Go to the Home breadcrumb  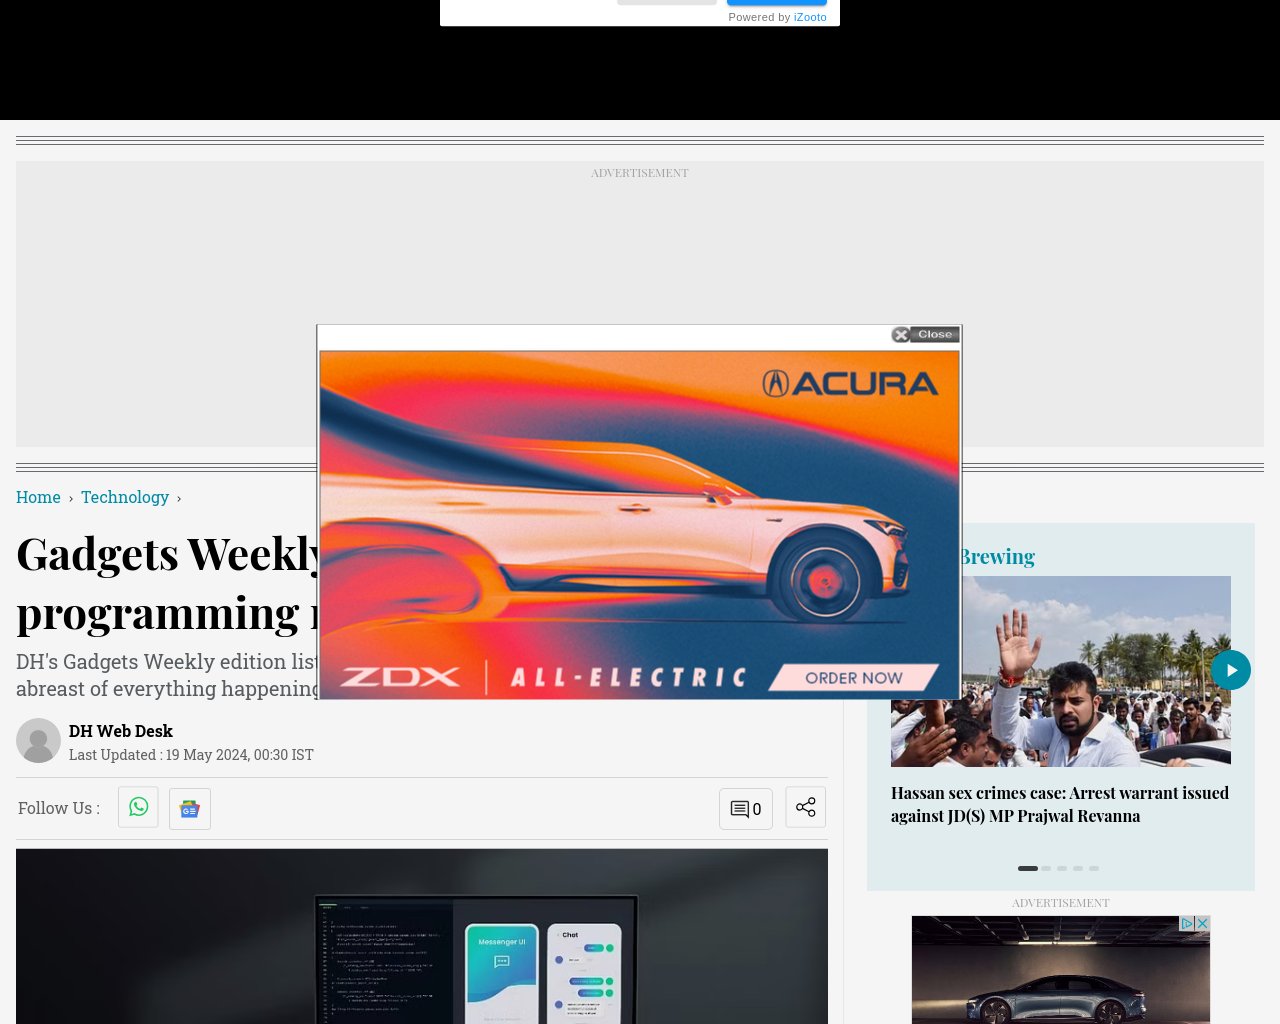[38, 497]
